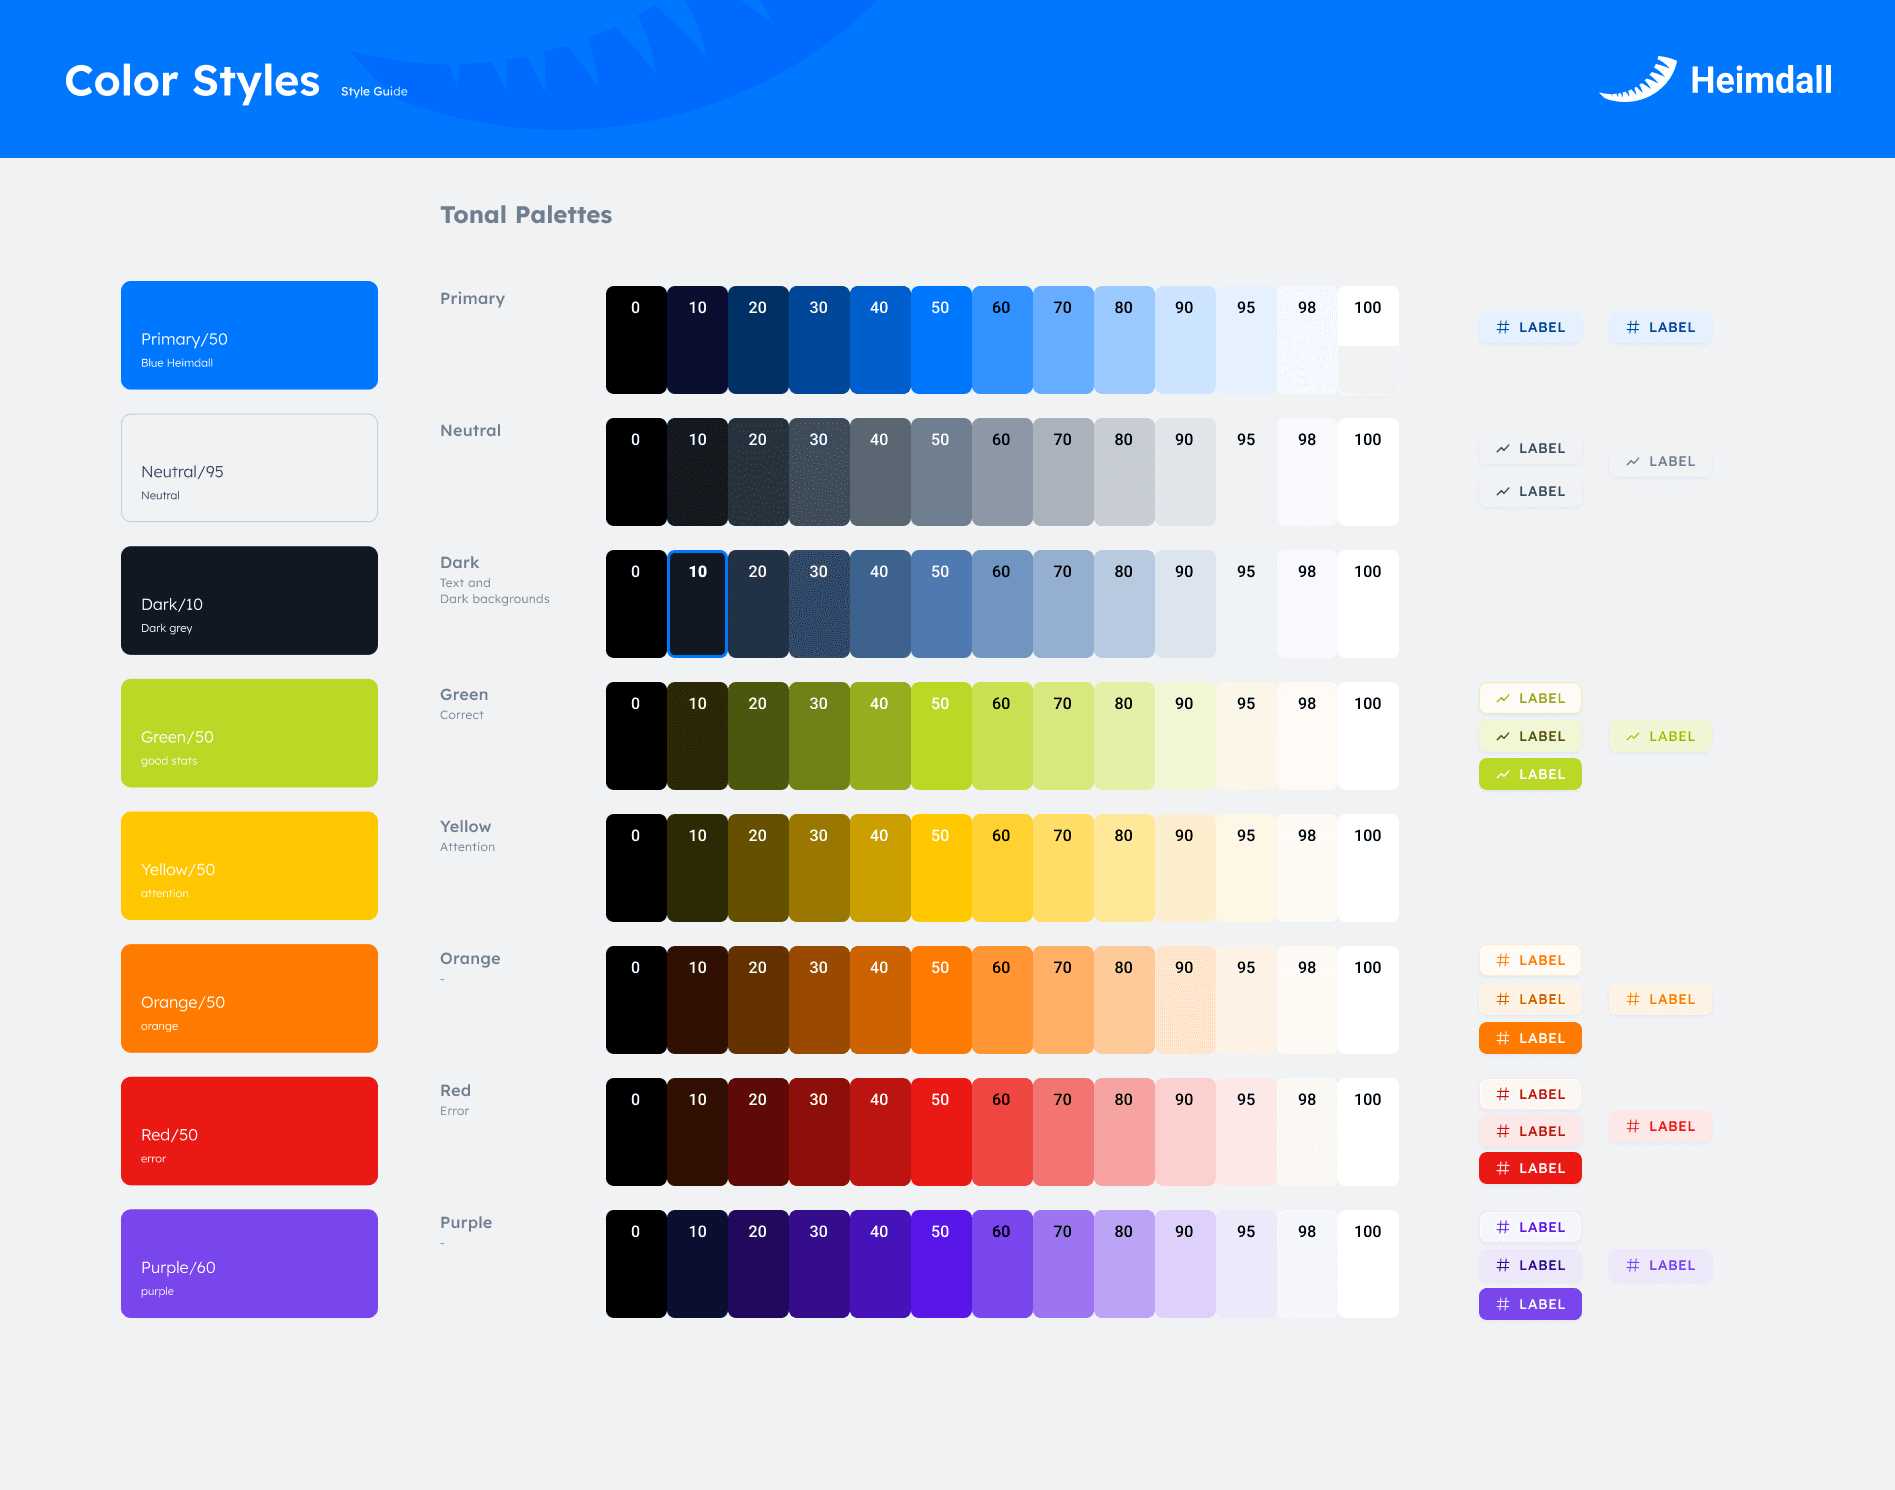Pick the Yellow palette 60 swatch

click(1002, 868)
